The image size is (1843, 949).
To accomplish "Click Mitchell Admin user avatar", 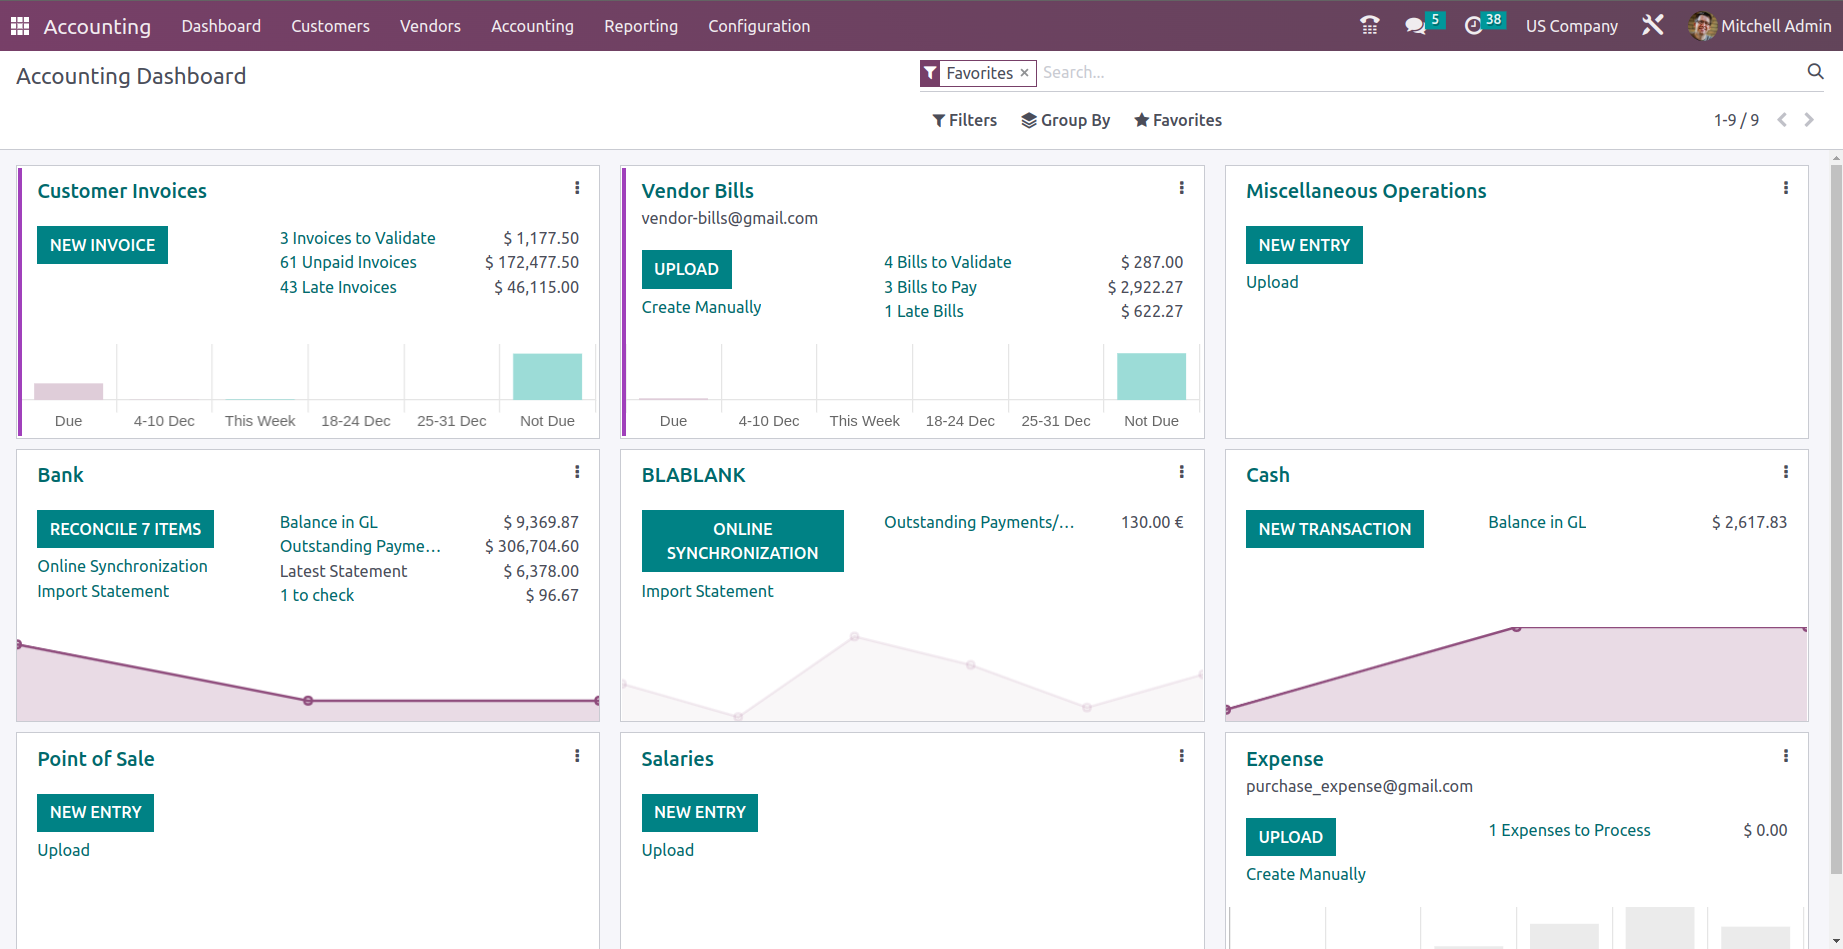I will 1702,26.
